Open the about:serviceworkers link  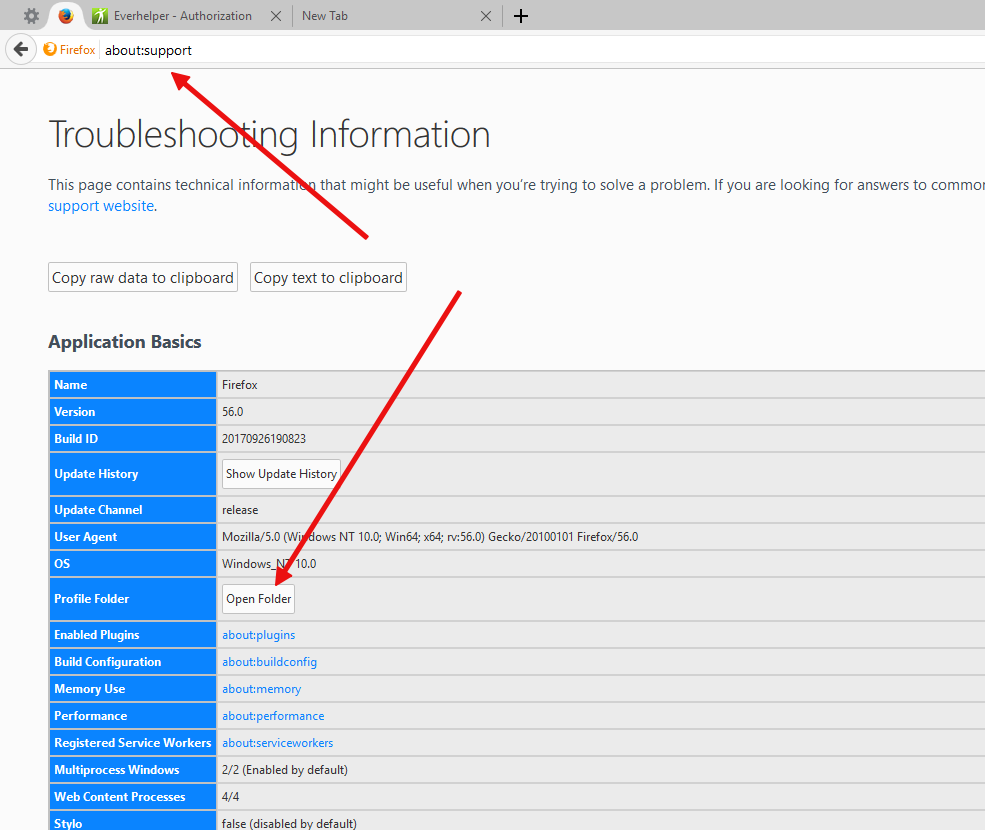(278, 743)
